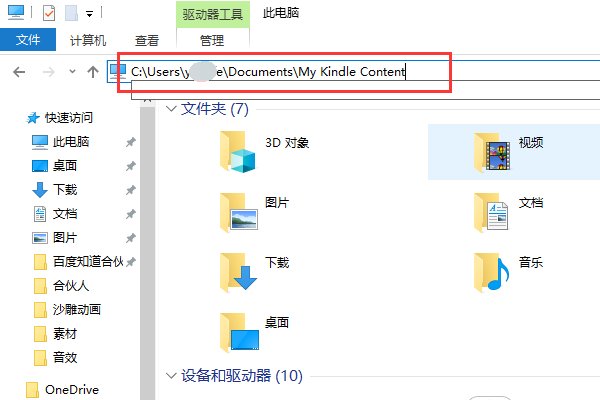600x400 pixels.
Task: Select the 下载 folder icon in main pane
Action: point(238,272)
